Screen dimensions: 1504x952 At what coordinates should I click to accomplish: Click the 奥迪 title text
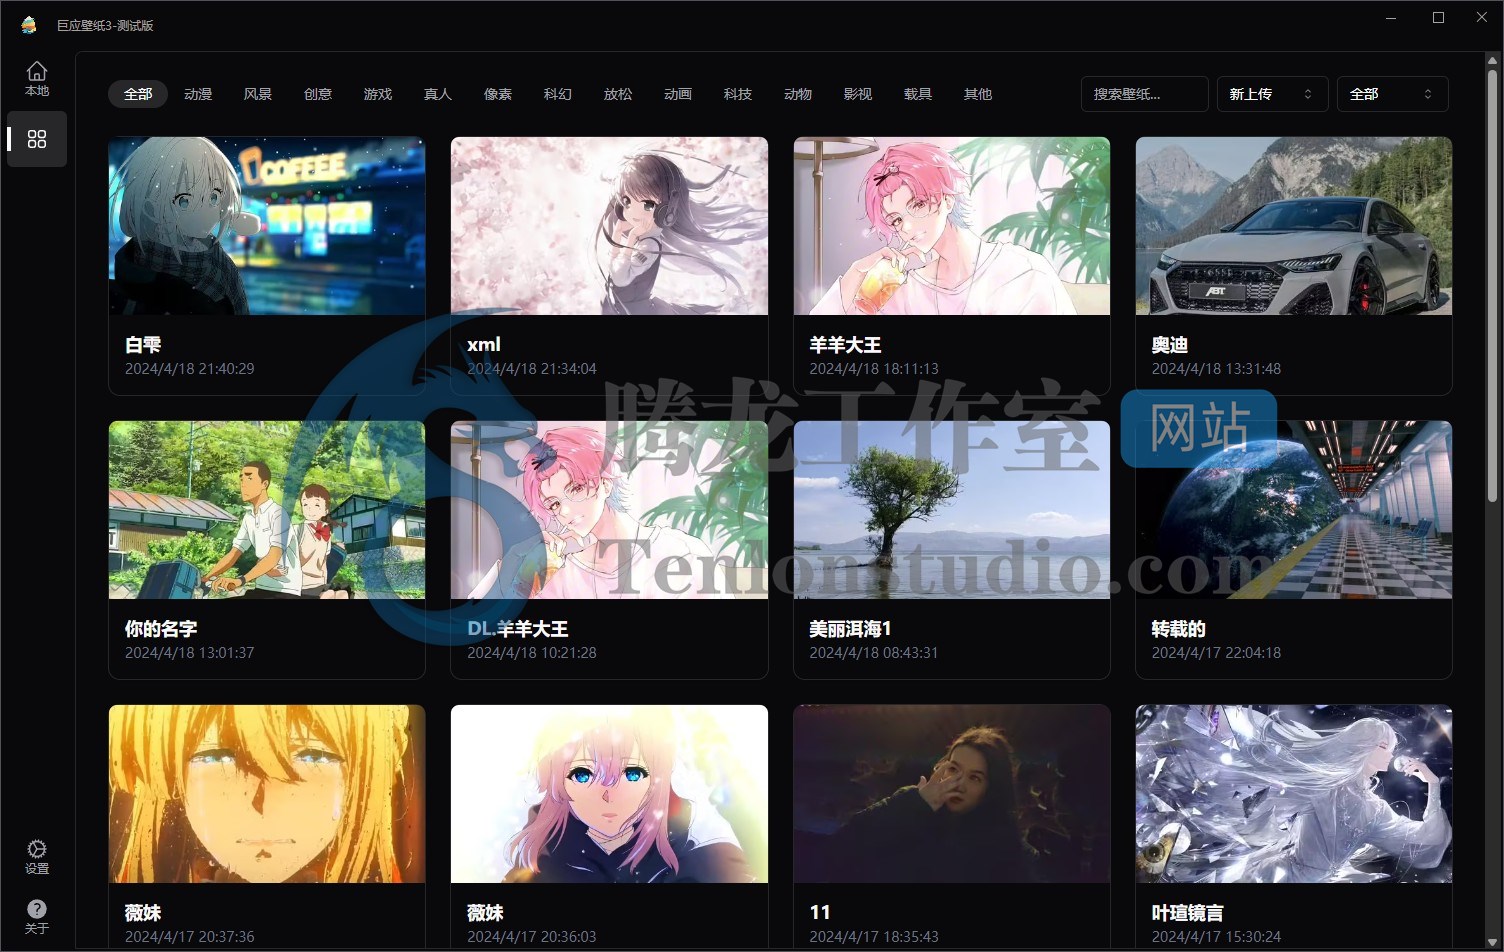[x=1170, y=345]
